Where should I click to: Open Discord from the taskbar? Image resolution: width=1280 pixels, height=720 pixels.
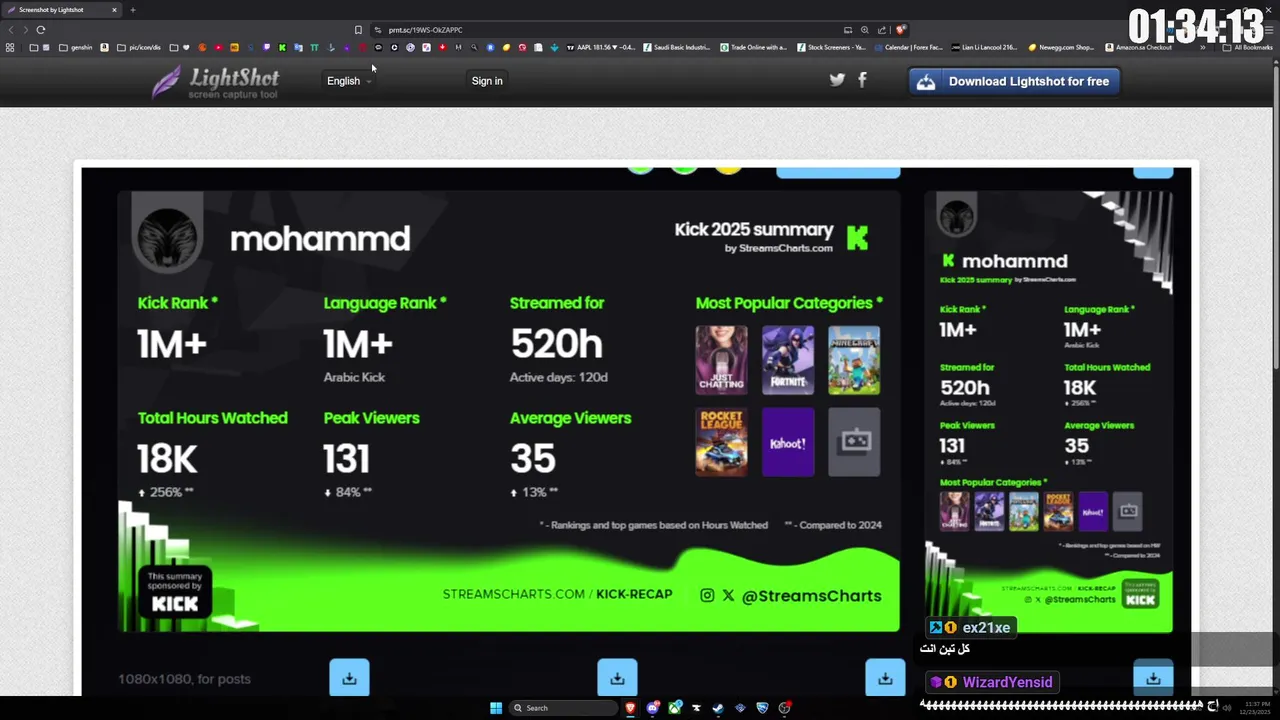[652, 708]
